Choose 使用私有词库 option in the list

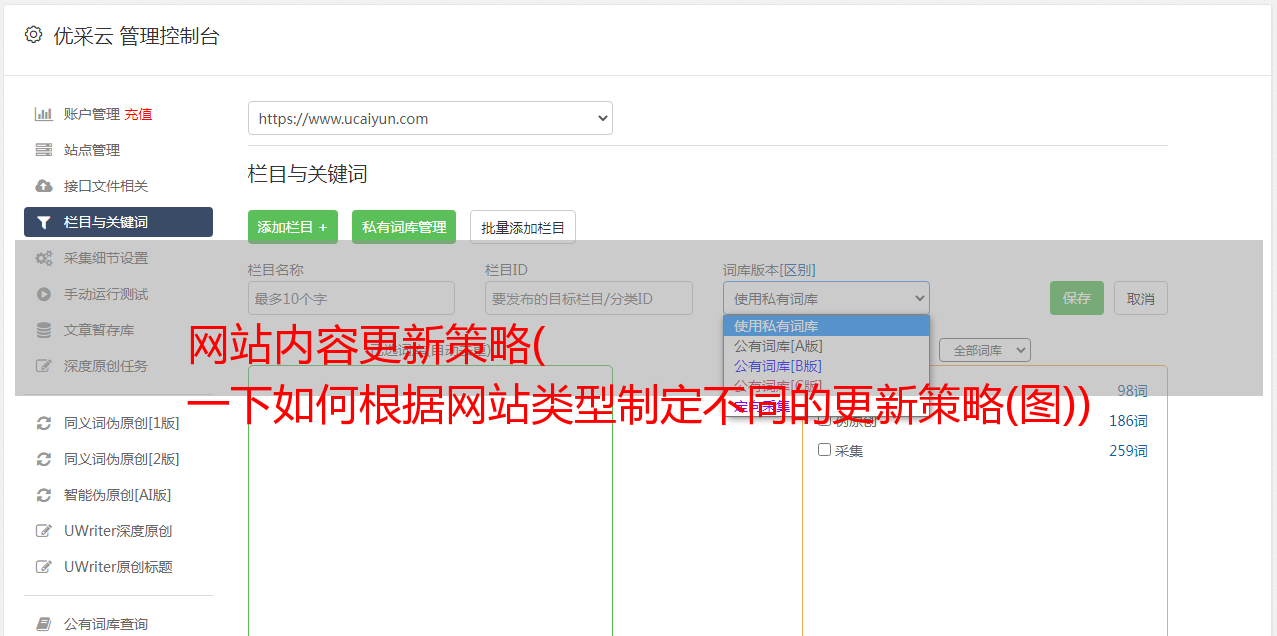pos(826,326)
